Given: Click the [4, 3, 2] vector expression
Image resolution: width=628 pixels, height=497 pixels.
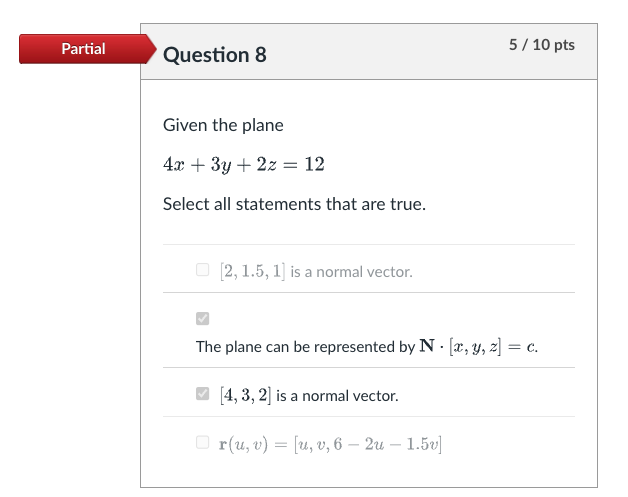Looking at the screenshot, I should pos(245,396).
